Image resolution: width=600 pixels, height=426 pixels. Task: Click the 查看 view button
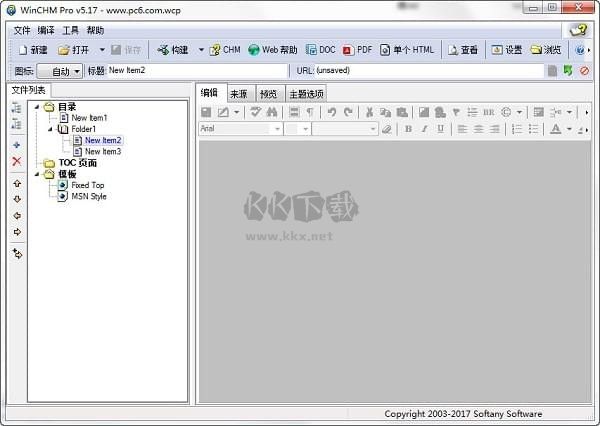[x=463, y=50]
